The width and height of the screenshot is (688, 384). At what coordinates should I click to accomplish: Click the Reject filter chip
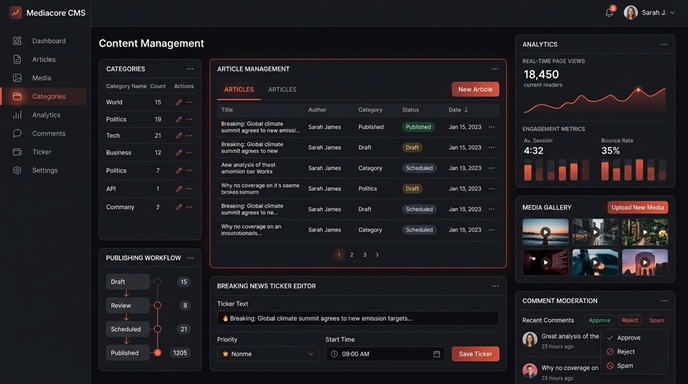pos(630,320)
